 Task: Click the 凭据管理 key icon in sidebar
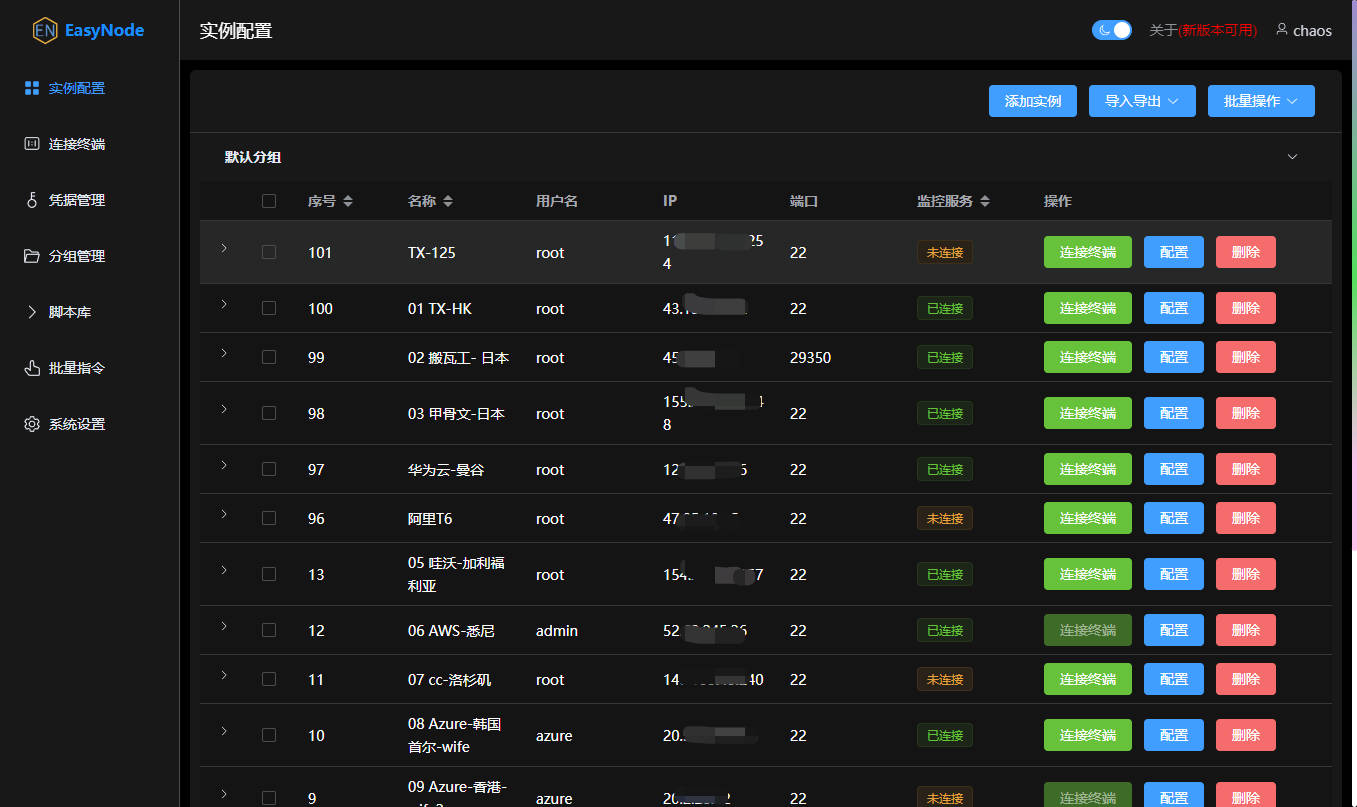click(32, 200)
